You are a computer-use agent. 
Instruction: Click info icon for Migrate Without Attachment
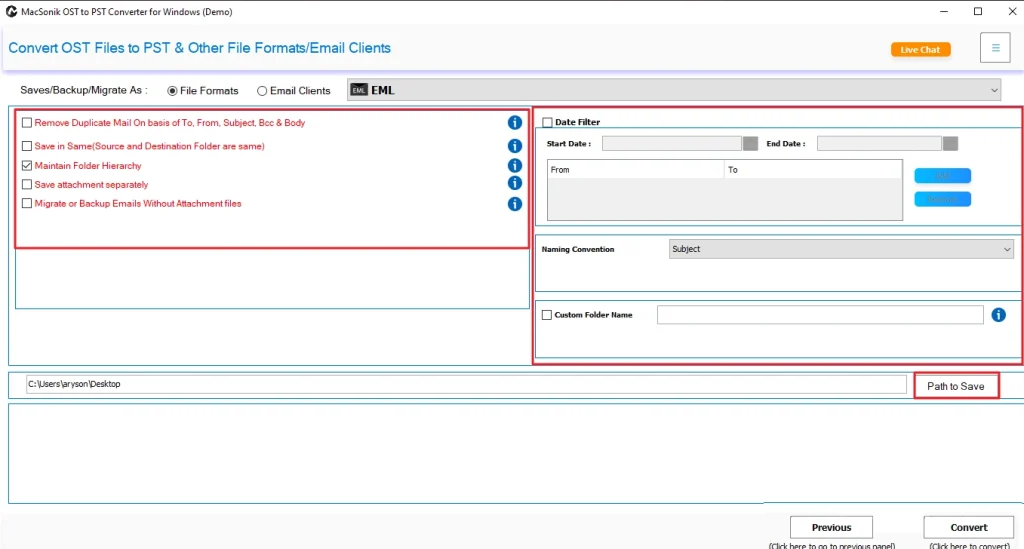pos(515,204)
